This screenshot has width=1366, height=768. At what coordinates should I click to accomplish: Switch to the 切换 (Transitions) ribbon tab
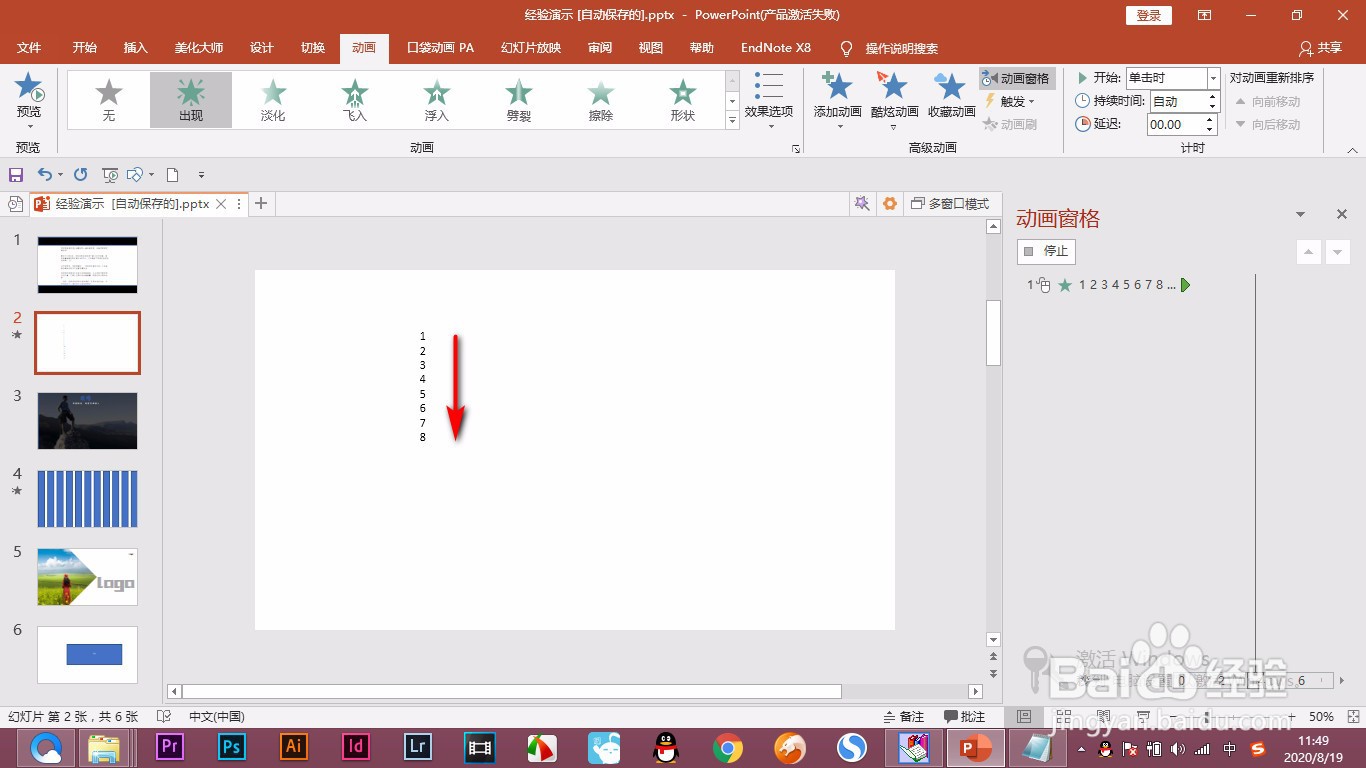point(311,47)
